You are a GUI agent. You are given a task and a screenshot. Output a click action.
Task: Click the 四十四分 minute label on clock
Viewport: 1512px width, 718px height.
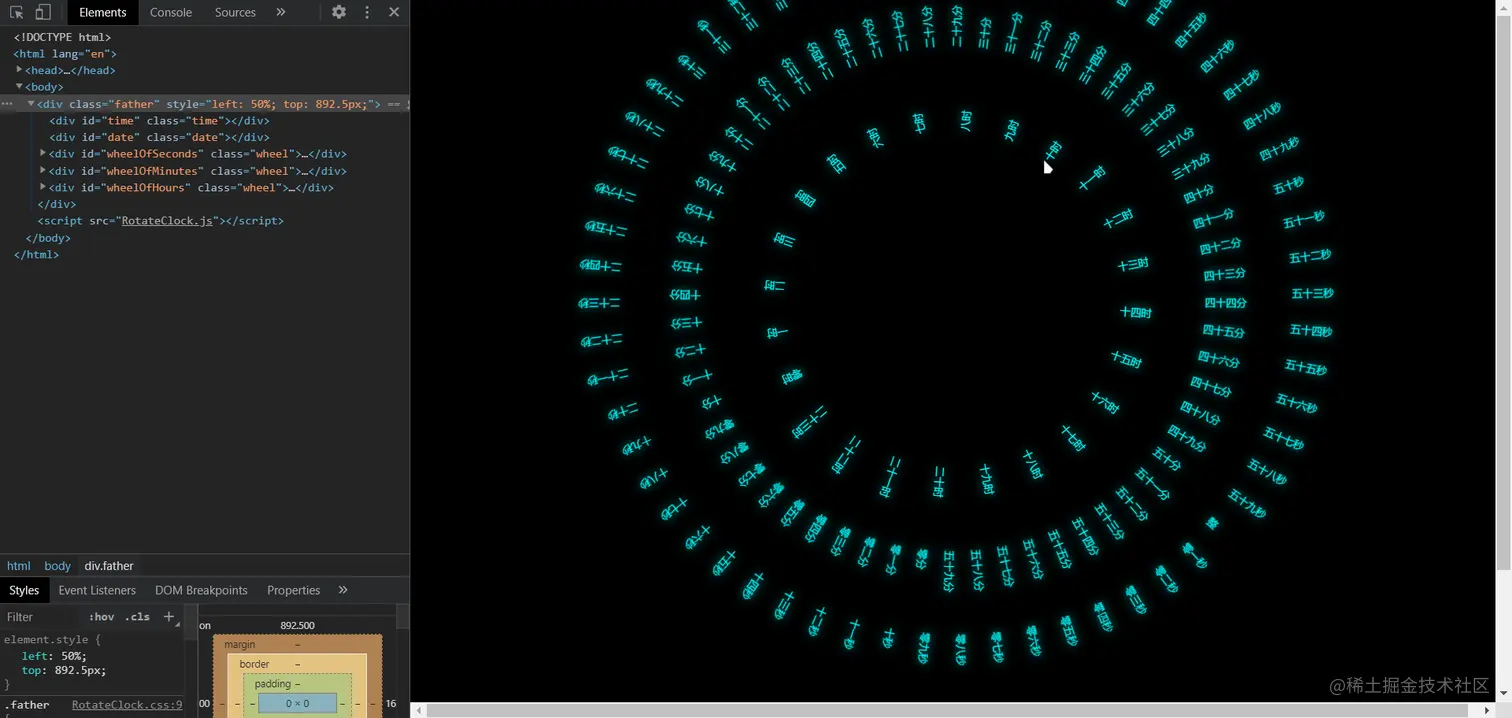pyautogui.click(x=1225, y=303)
